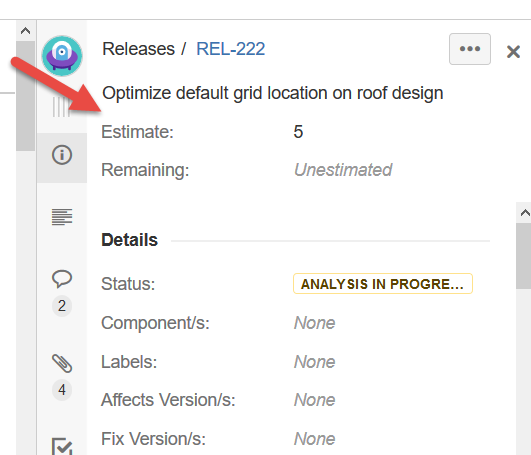Open the REL-222 issue link
Screen dimensions: 531x455
click(x=231, y=49)
